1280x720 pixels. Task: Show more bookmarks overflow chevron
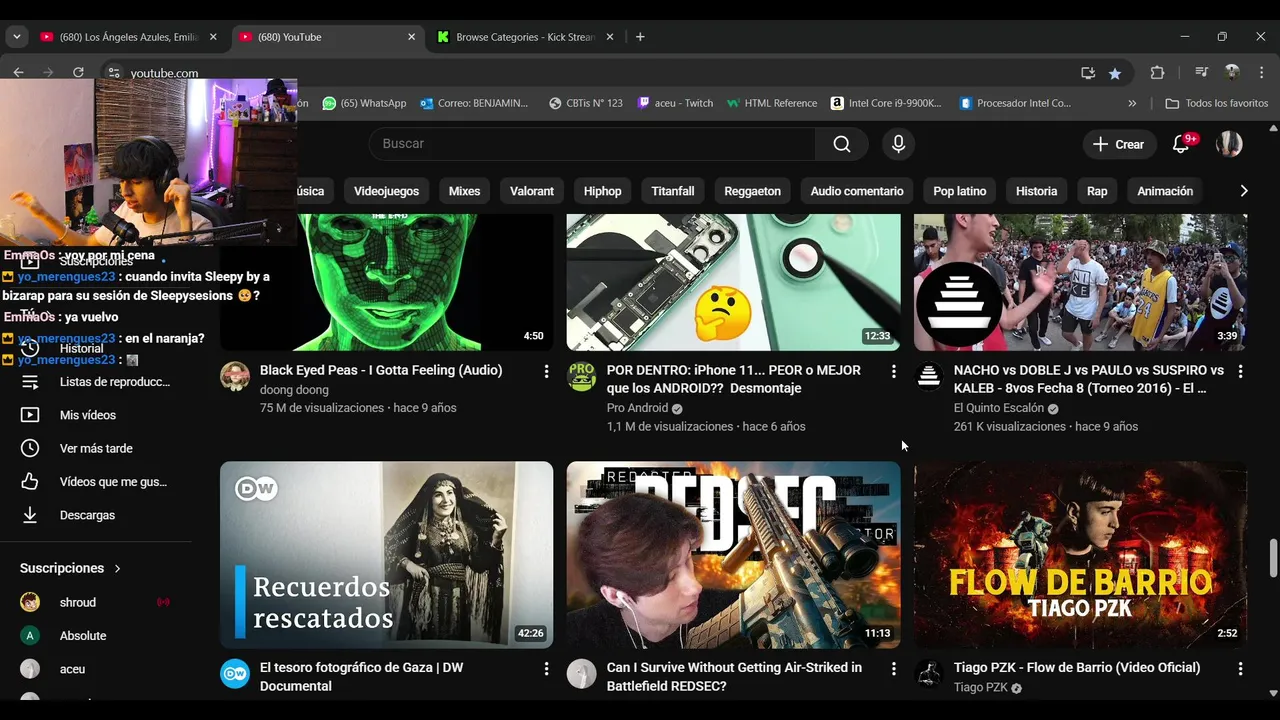(x=1132, y=103)
